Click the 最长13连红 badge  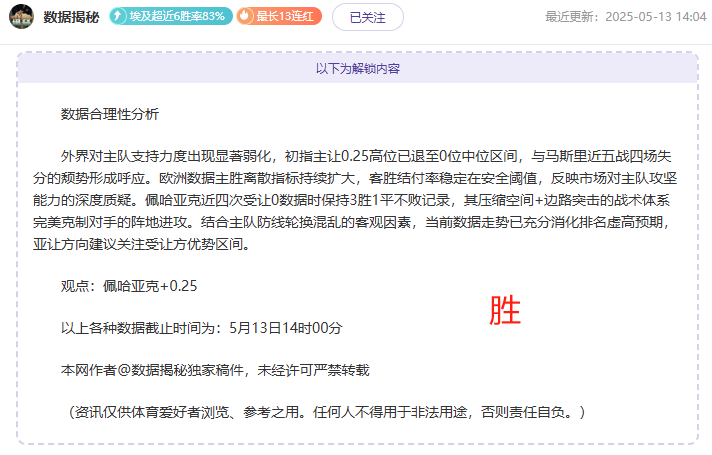pos(279,16)
